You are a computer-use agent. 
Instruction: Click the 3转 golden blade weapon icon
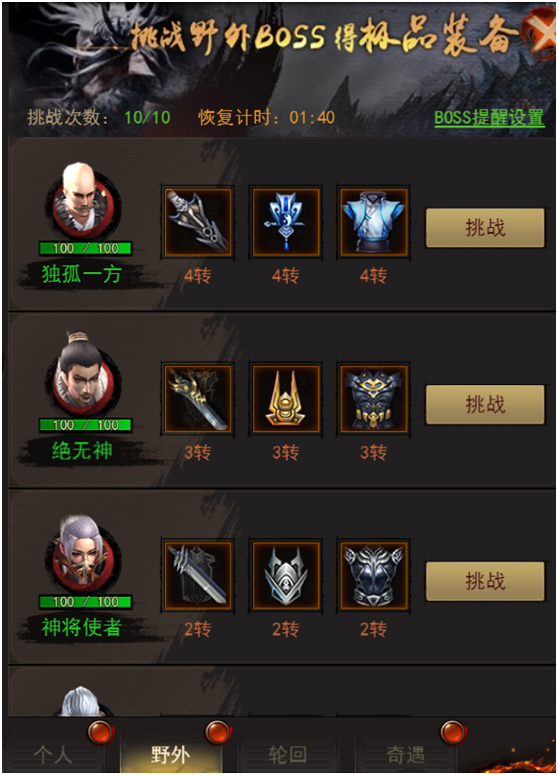click(x=198, y=399)
